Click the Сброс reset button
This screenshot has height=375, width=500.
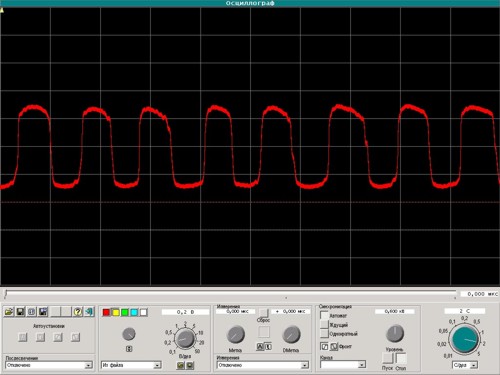[263, 313]
